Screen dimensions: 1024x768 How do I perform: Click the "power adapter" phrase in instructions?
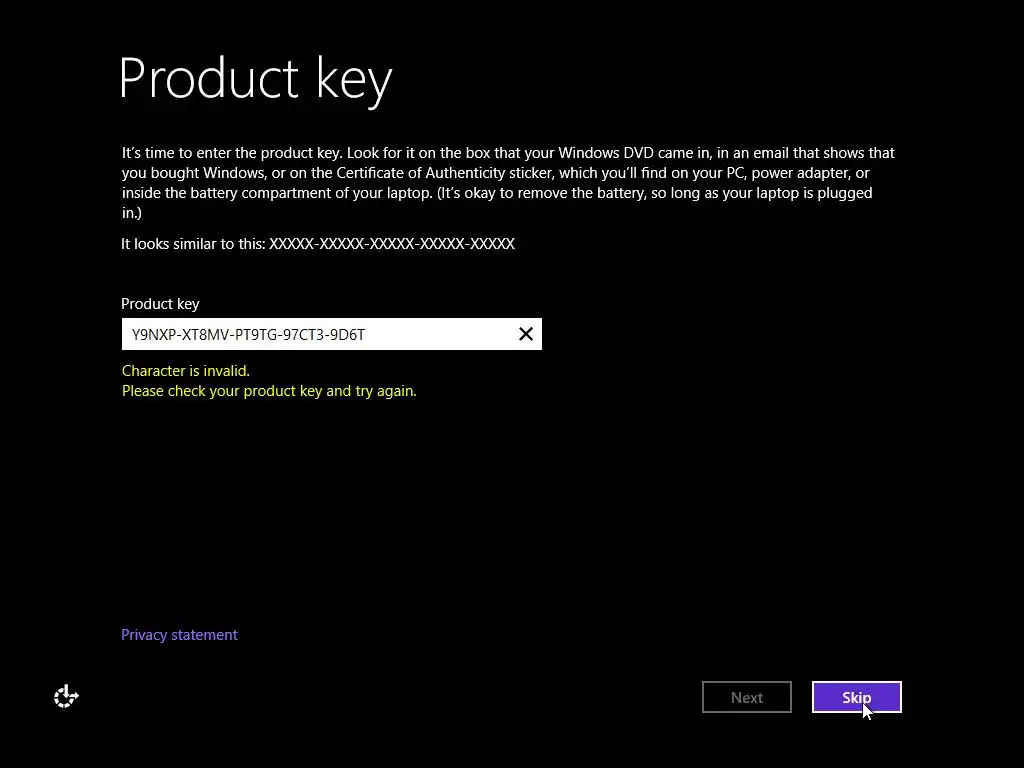795,173
